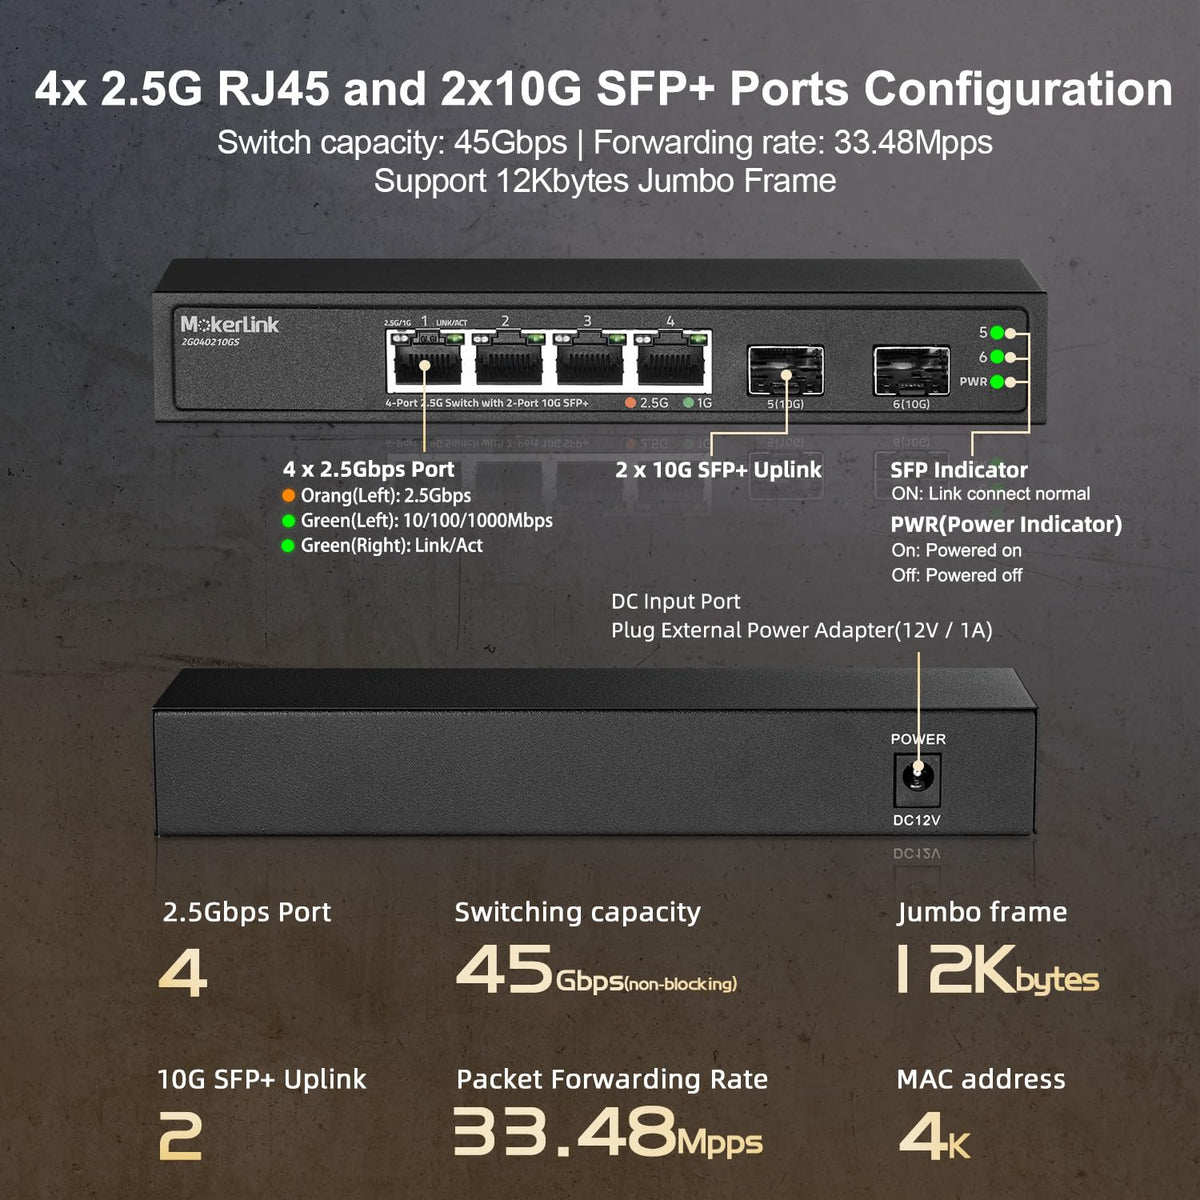This screenshot has width=1200, height=1200.
Task: Click the "4 x 2.5Gbps Port" label
Action: pyautogui.click(x=368, y=469)
